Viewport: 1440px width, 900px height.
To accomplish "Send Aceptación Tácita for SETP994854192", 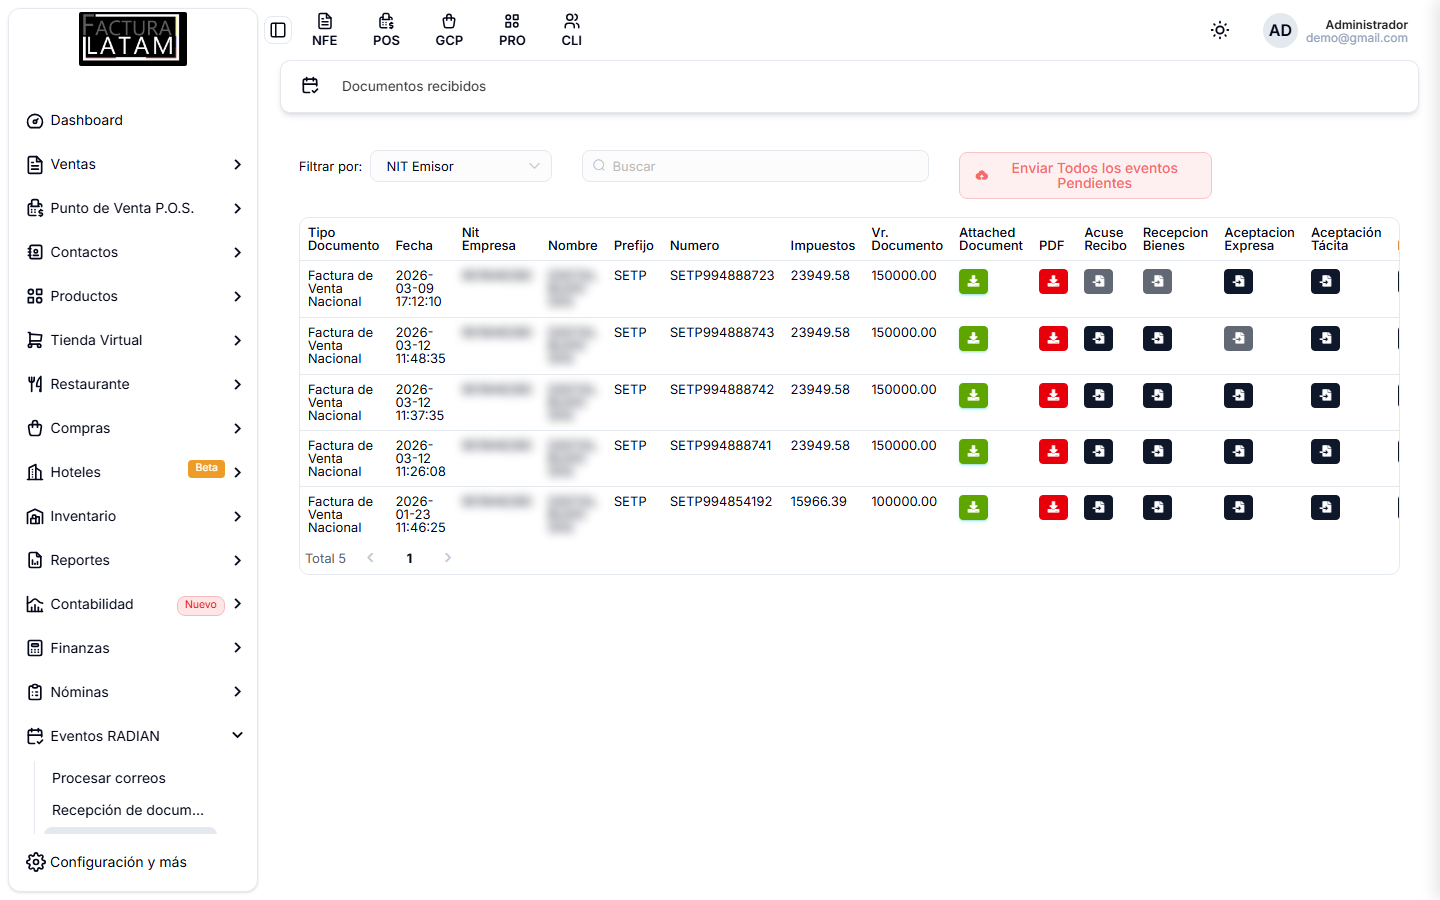I will tap(1325, 508).
